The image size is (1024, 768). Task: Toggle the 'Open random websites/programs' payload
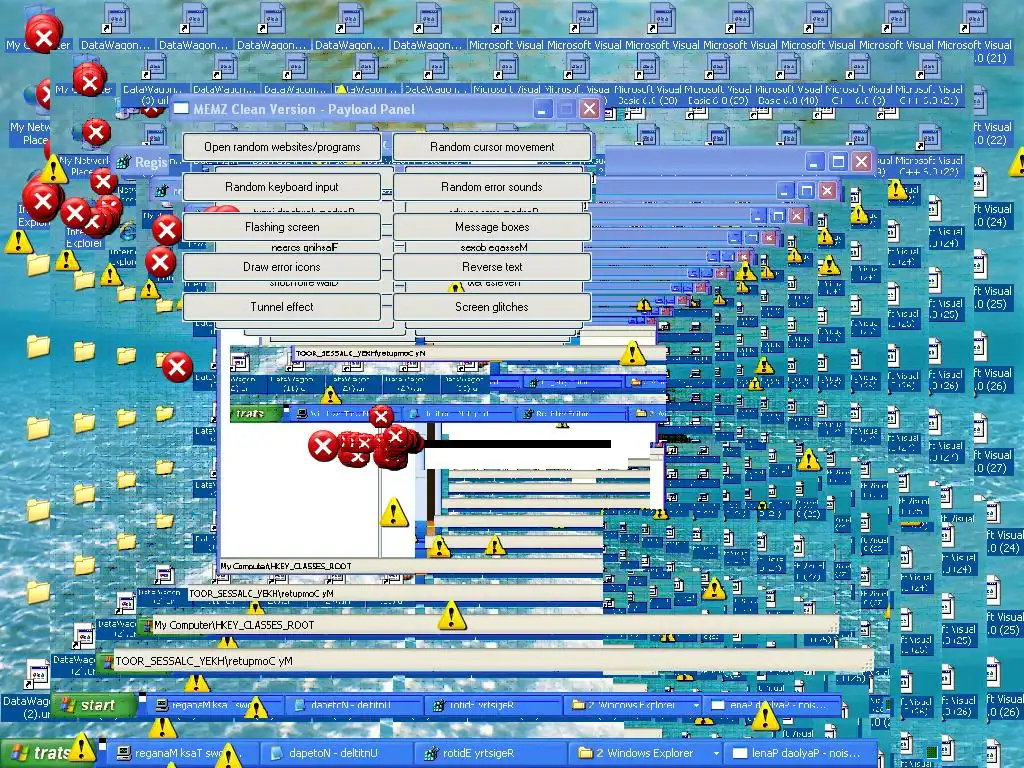coord(281,147)
